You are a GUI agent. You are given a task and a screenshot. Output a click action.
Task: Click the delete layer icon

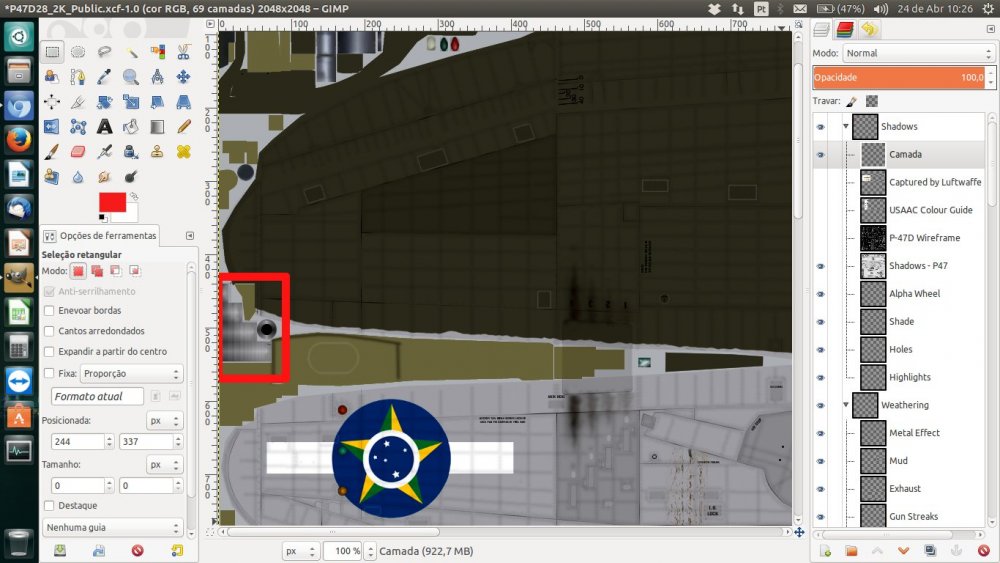[x=983, y=550]
